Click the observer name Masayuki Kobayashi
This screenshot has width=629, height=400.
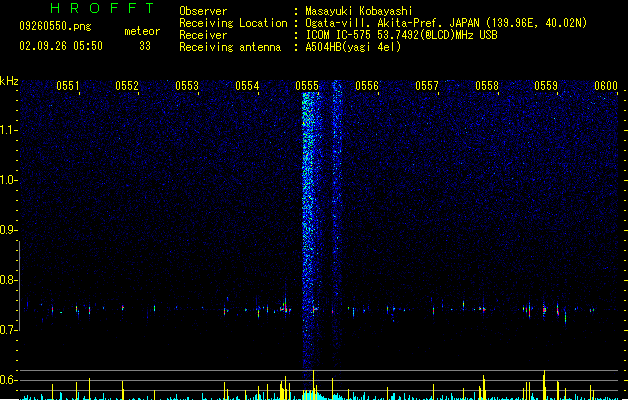point(359,11)
